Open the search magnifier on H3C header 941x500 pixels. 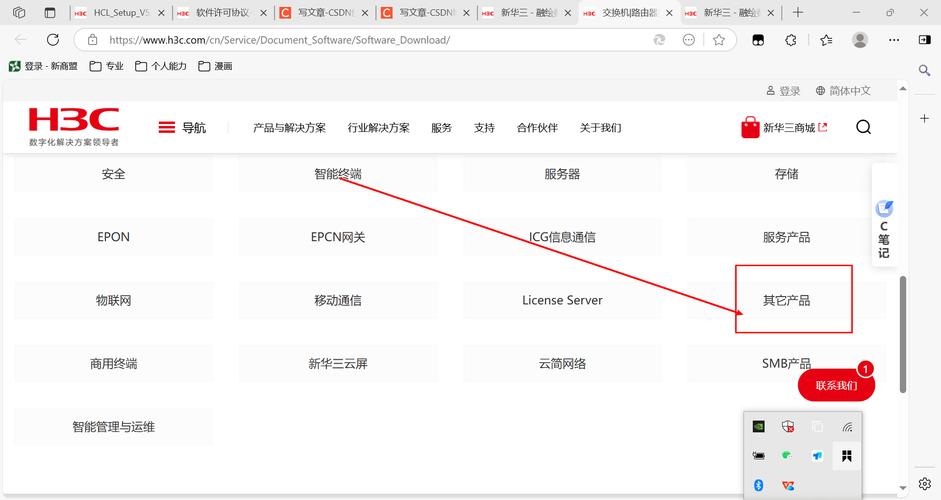tap(863, 127)
